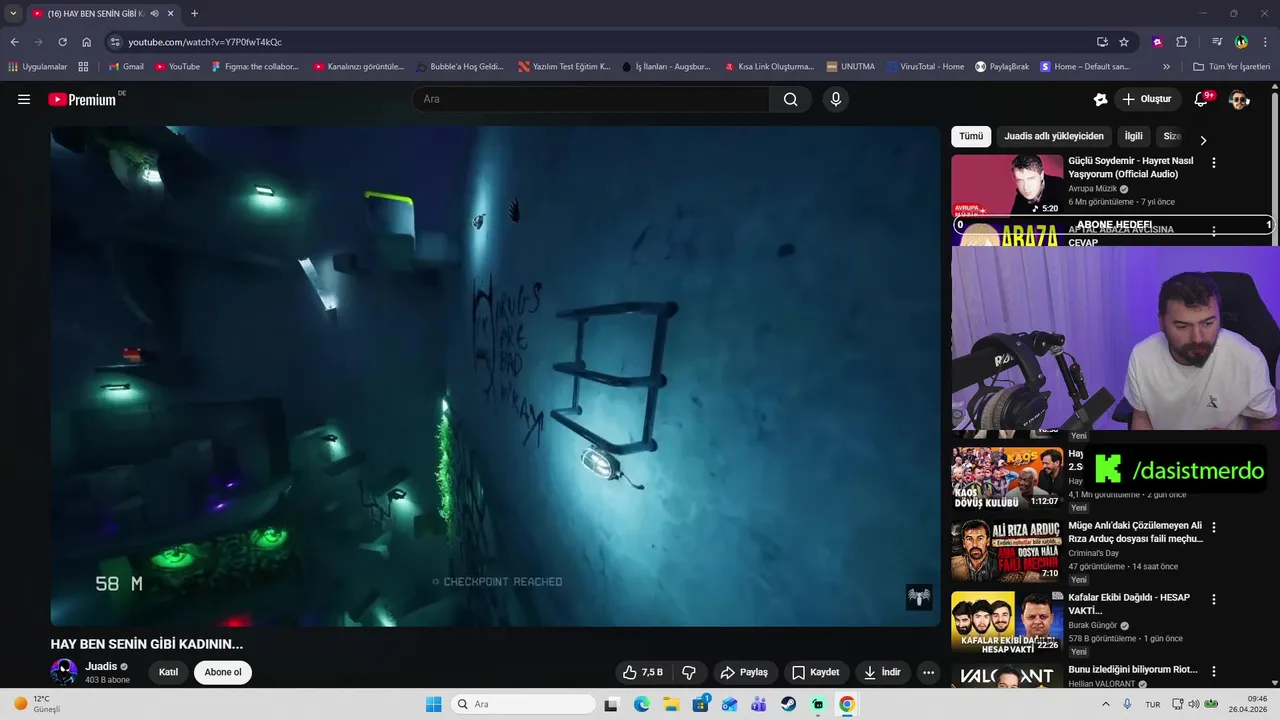Open YouTube notifications bell
1280x720 pixels.
(x=1202, y=99)
